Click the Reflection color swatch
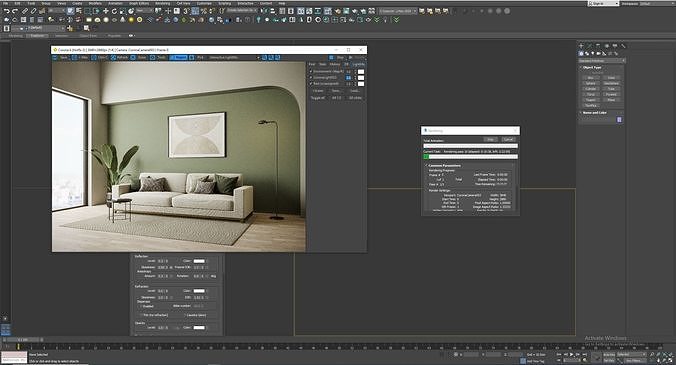Screen dimensions: 676x365 click(x=199, y=261)
